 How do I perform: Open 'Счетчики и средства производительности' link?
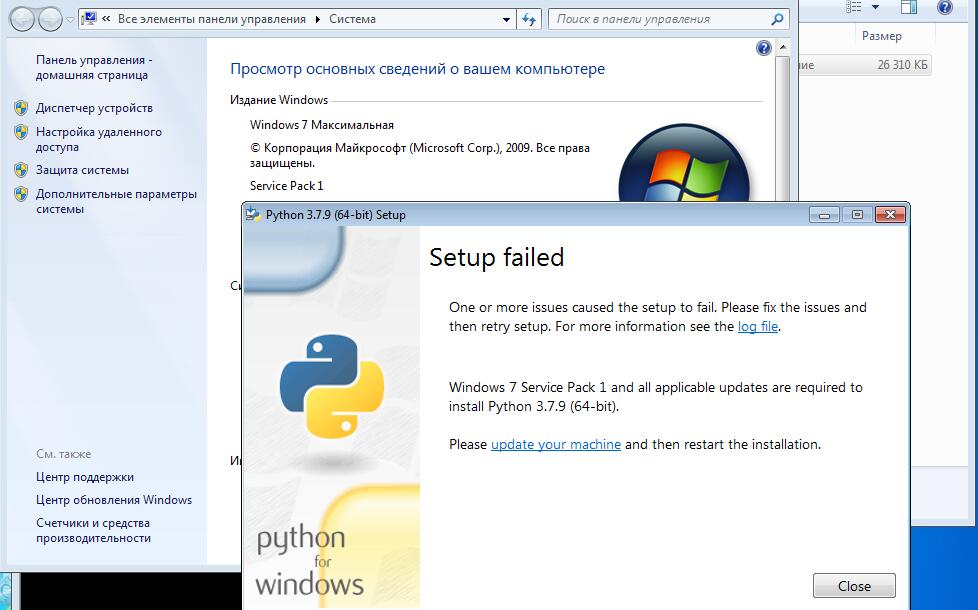coord(94,530)
